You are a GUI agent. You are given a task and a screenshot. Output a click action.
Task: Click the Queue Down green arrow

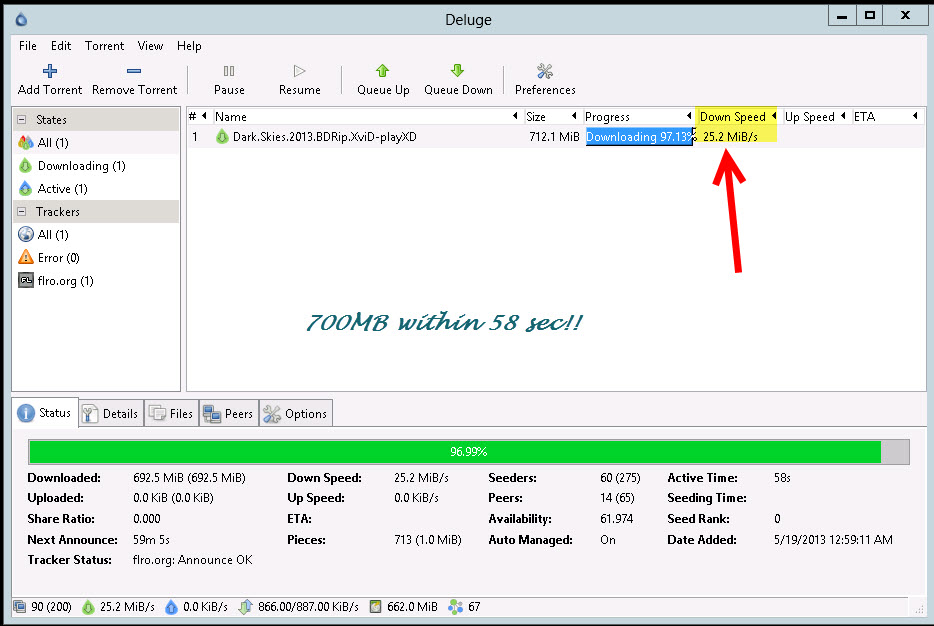[x=457, y=71]
